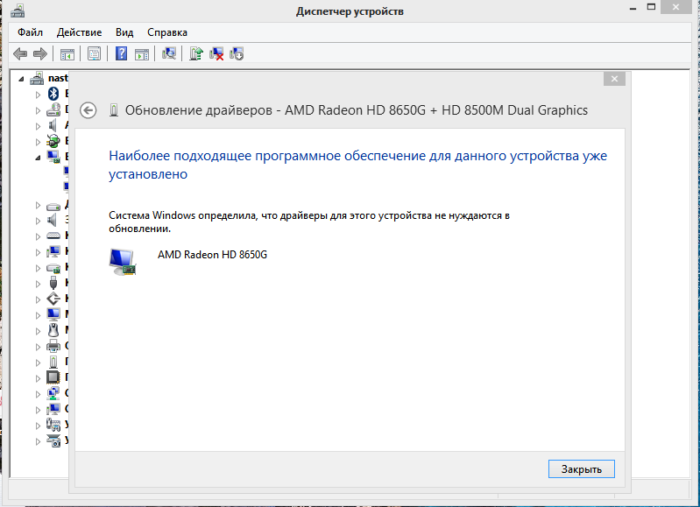Click the update driver software toolbar icon
700x507 pixels.
click(x=196, y=54)
